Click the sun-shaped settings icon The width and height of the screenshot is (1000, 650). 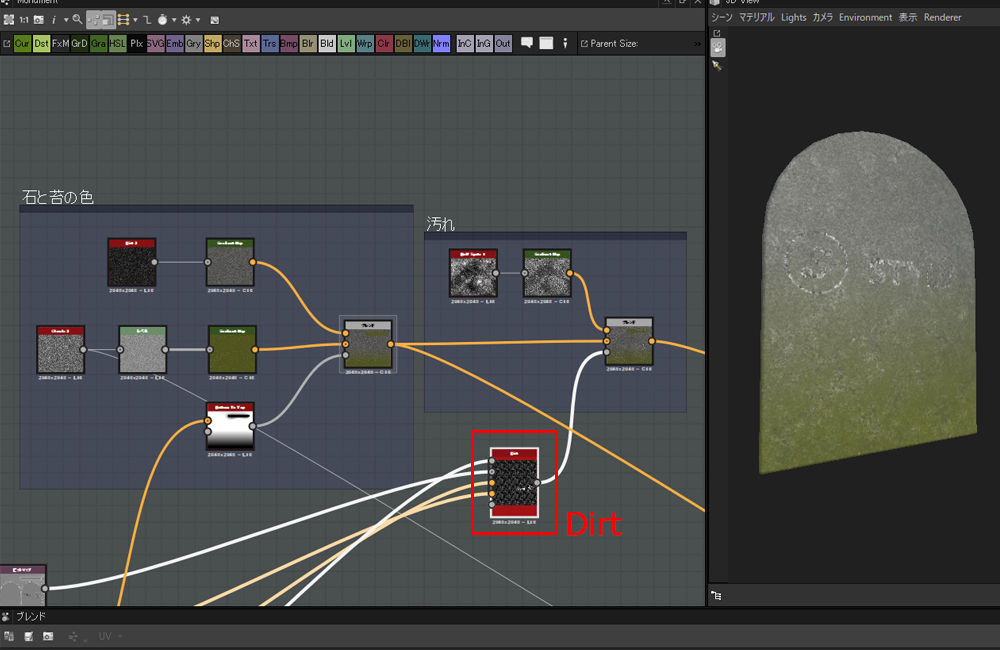pos(186,20)
